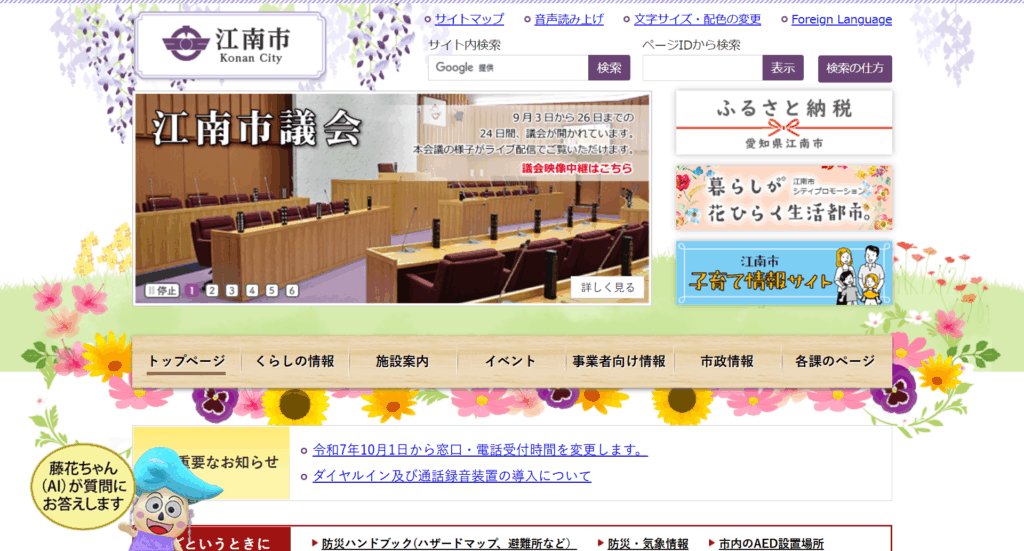Focus the Google site search field

tap(508, 68)
